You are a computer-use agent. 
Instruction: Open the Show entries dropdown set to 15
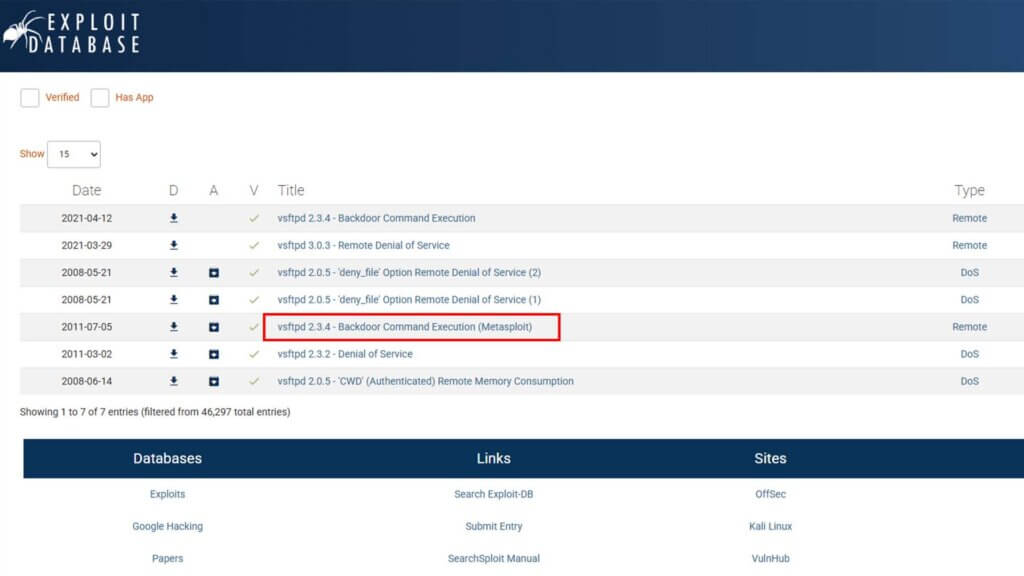[x=74, y=154]
